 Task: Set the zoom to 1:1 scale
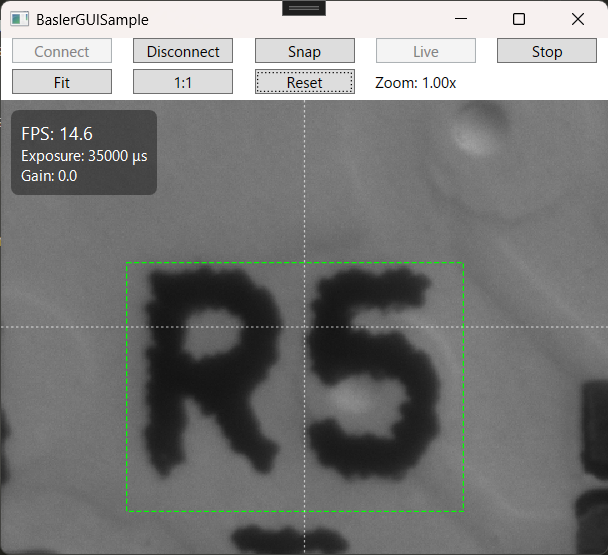point(183,82)
